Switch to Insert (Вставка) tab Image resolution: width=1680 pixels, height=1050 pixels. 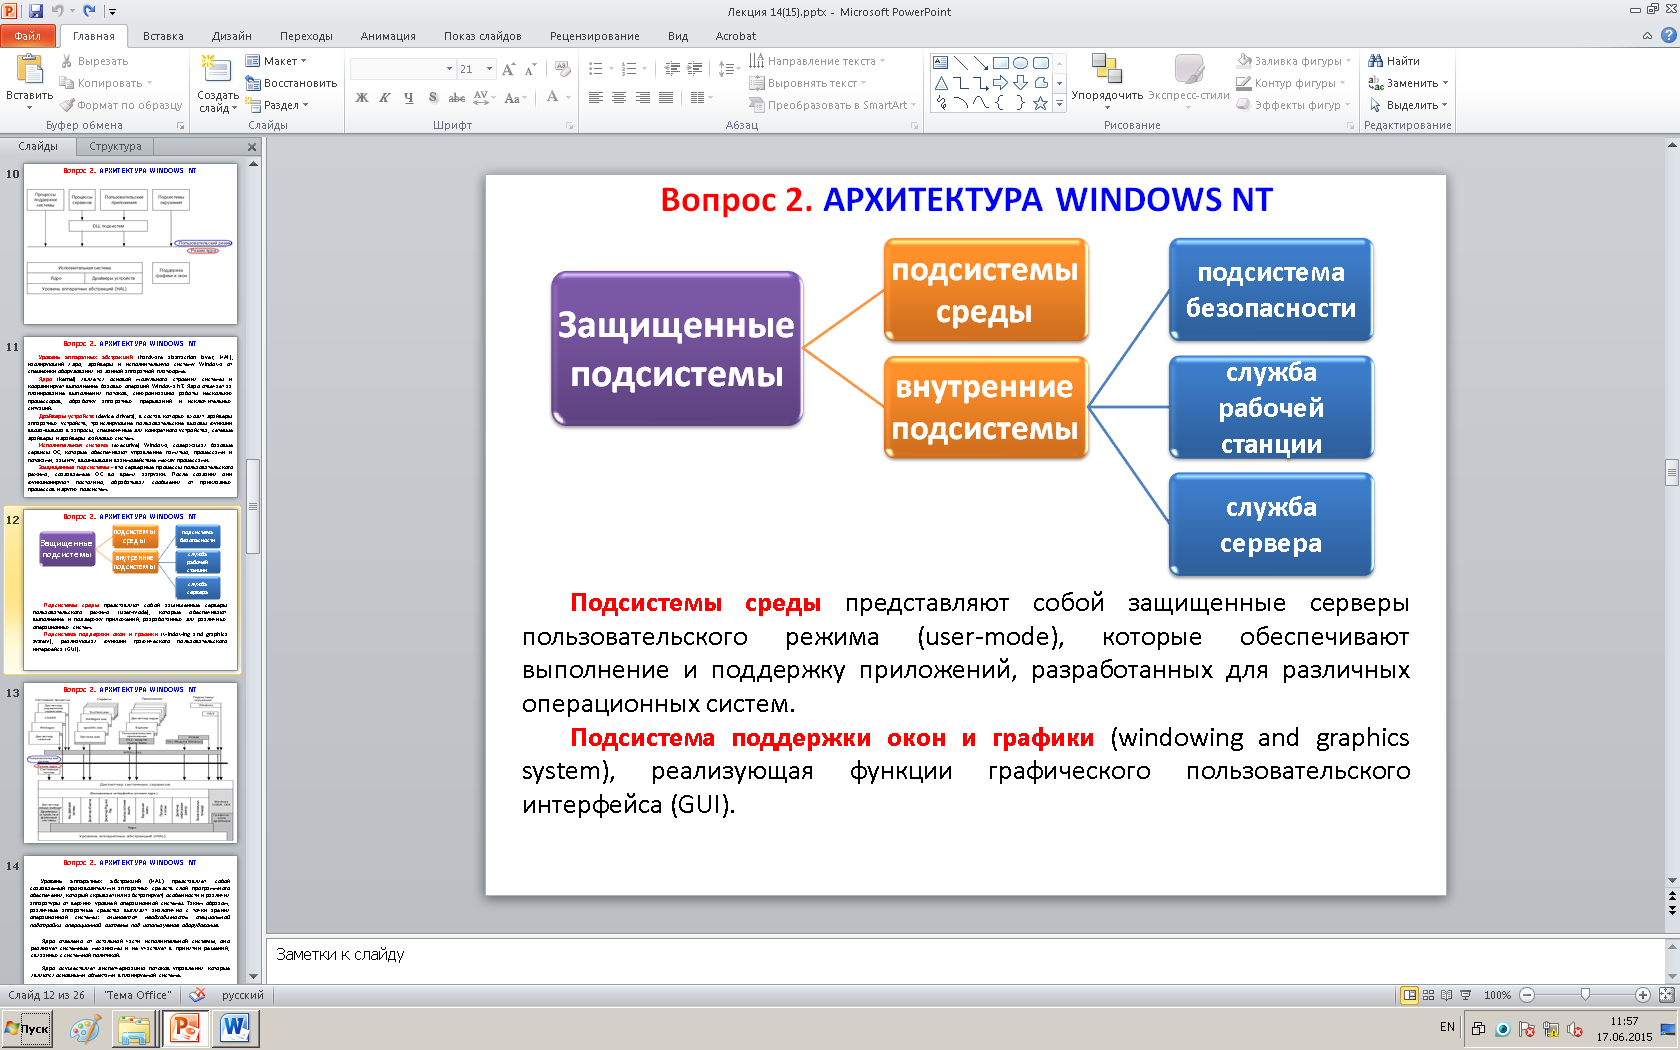pyautogui.click(x=163, y=36)
